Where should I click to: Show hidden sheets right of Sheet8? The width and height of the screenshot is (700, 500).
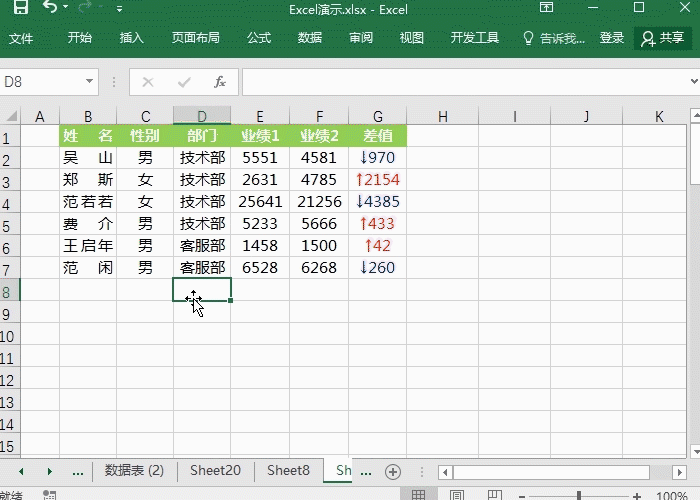366,472
